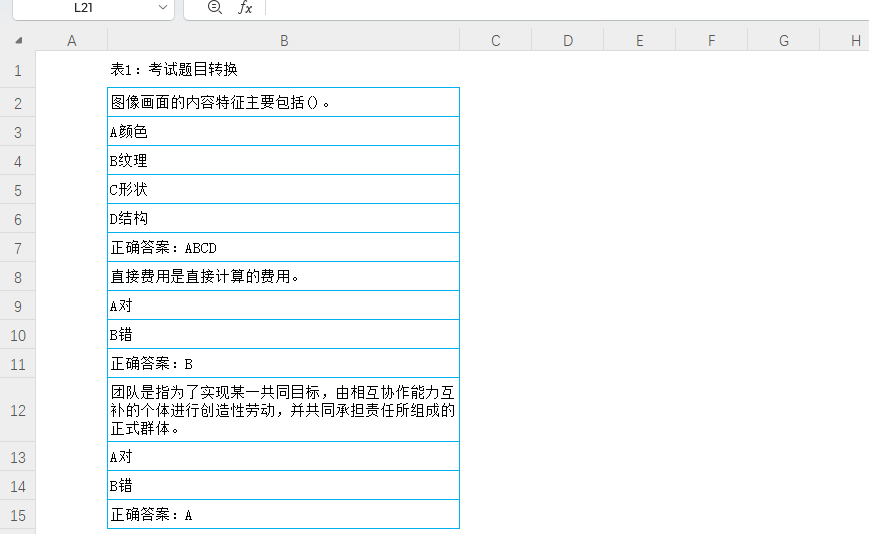Select row 9 header
Screen dimensions: 869x534
pos(18,306)
